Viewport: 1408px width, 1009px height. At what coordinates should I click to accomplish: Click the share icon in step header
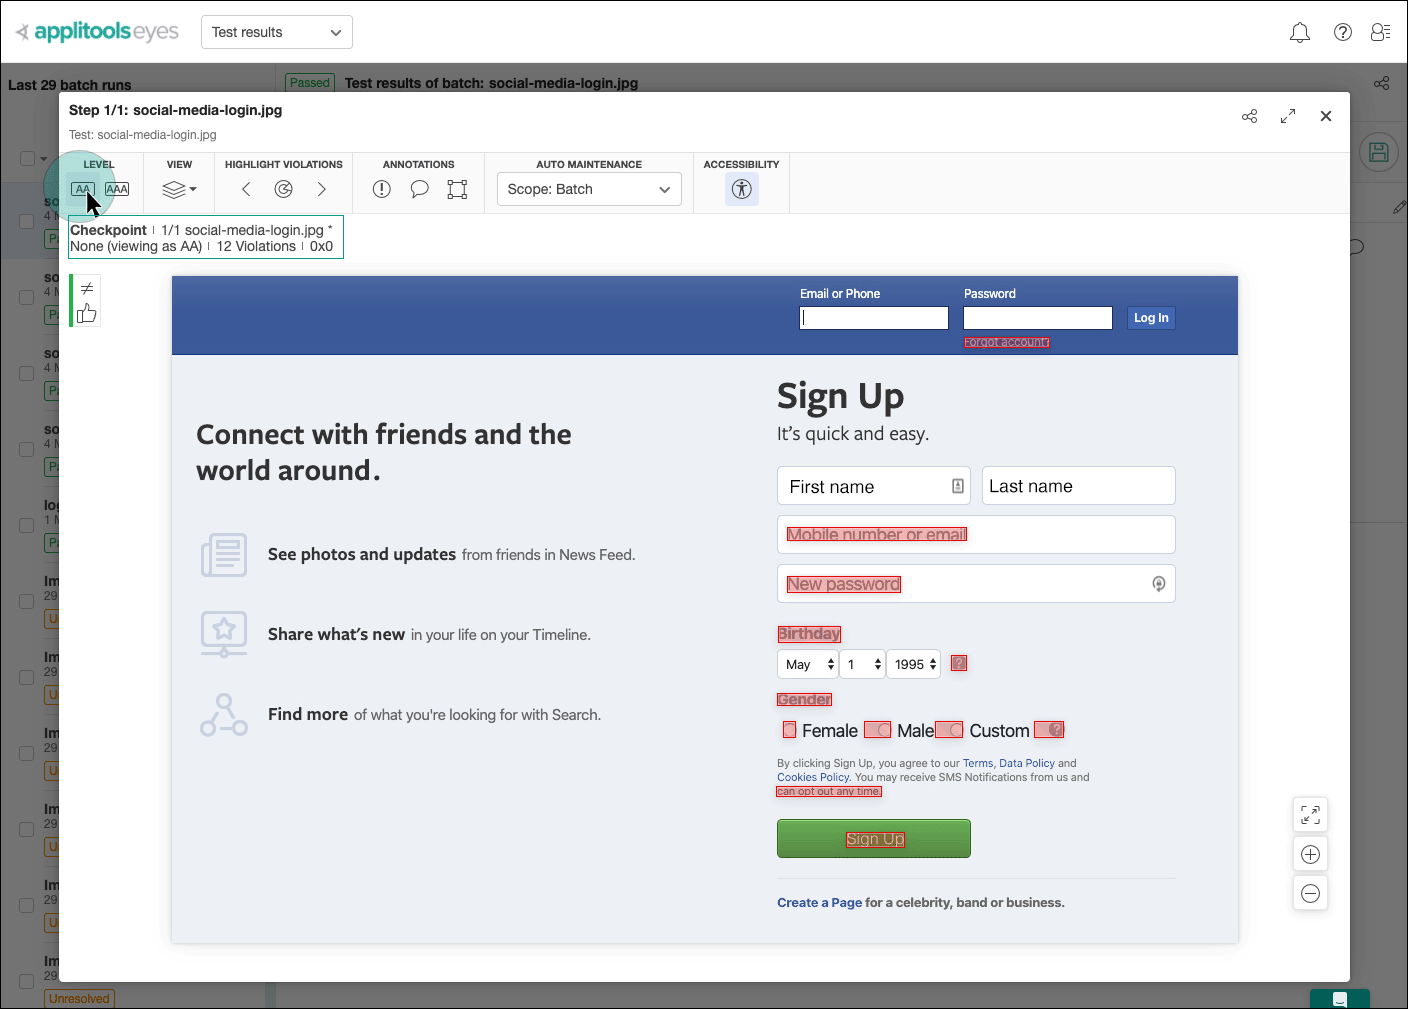coord(1249,116)
